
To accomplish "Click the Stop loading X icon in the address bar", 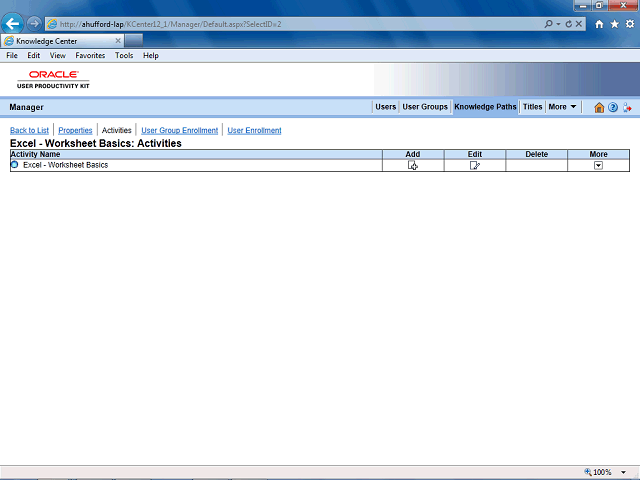I will (579, 24).
